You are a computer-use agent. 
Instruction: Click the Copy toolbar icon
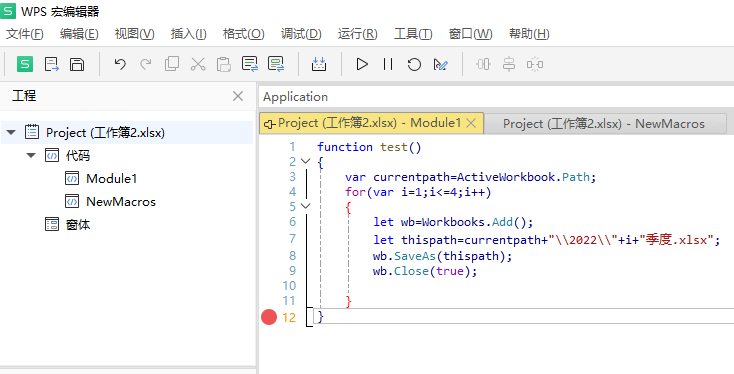coord(172,64)
